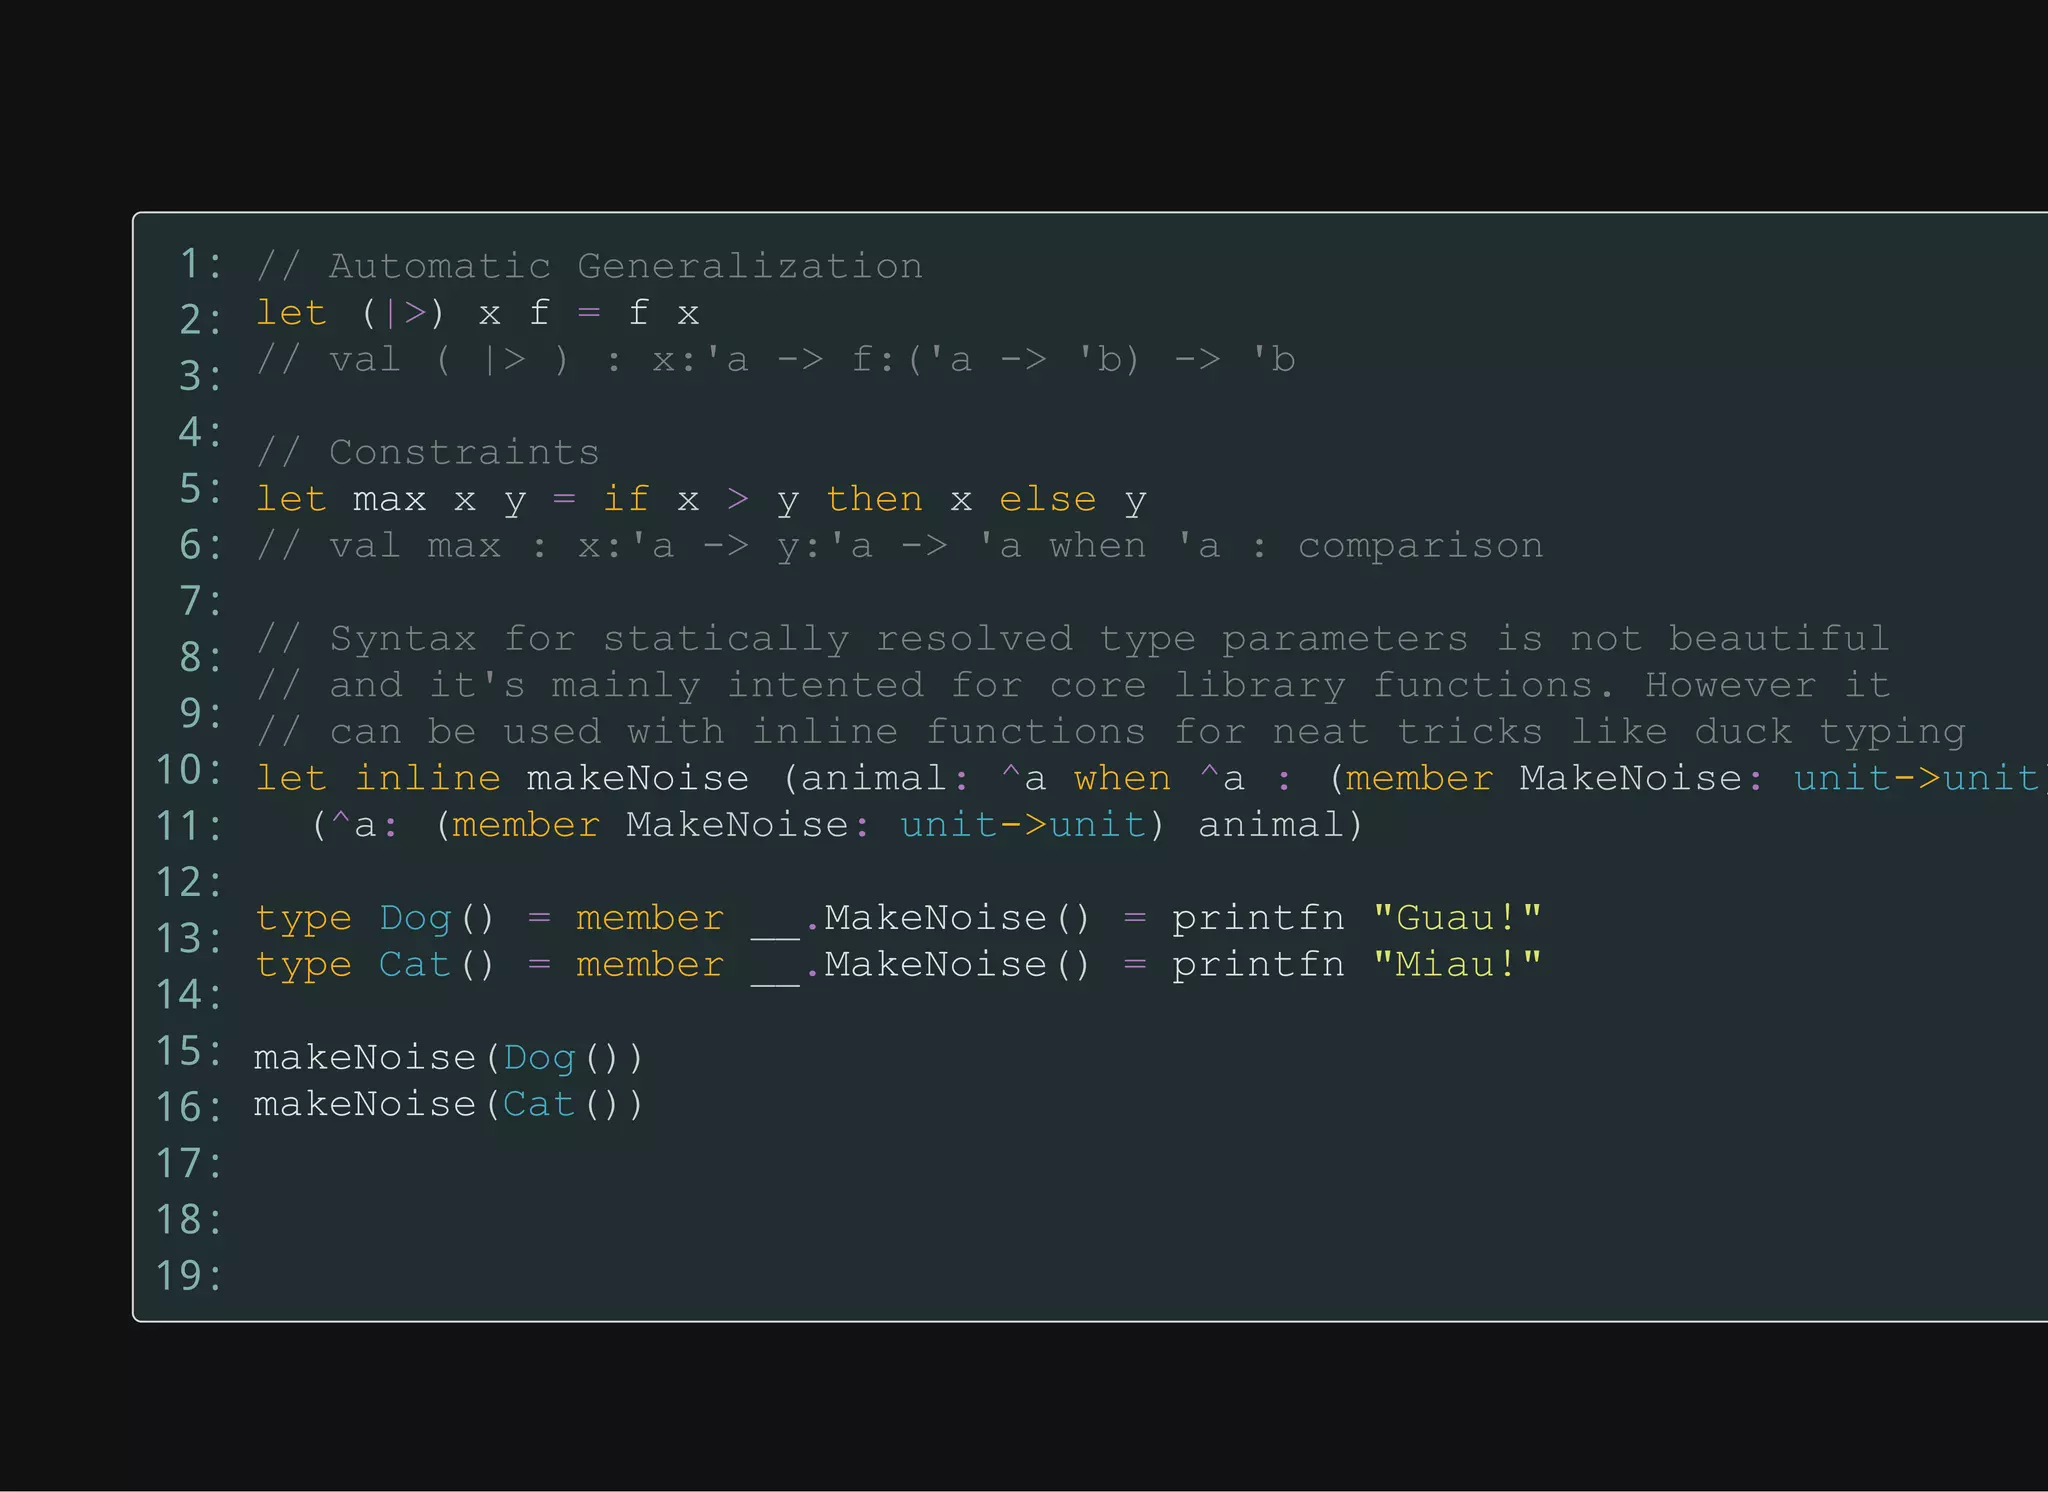Click the 'inline' keyword

[427, 778]
